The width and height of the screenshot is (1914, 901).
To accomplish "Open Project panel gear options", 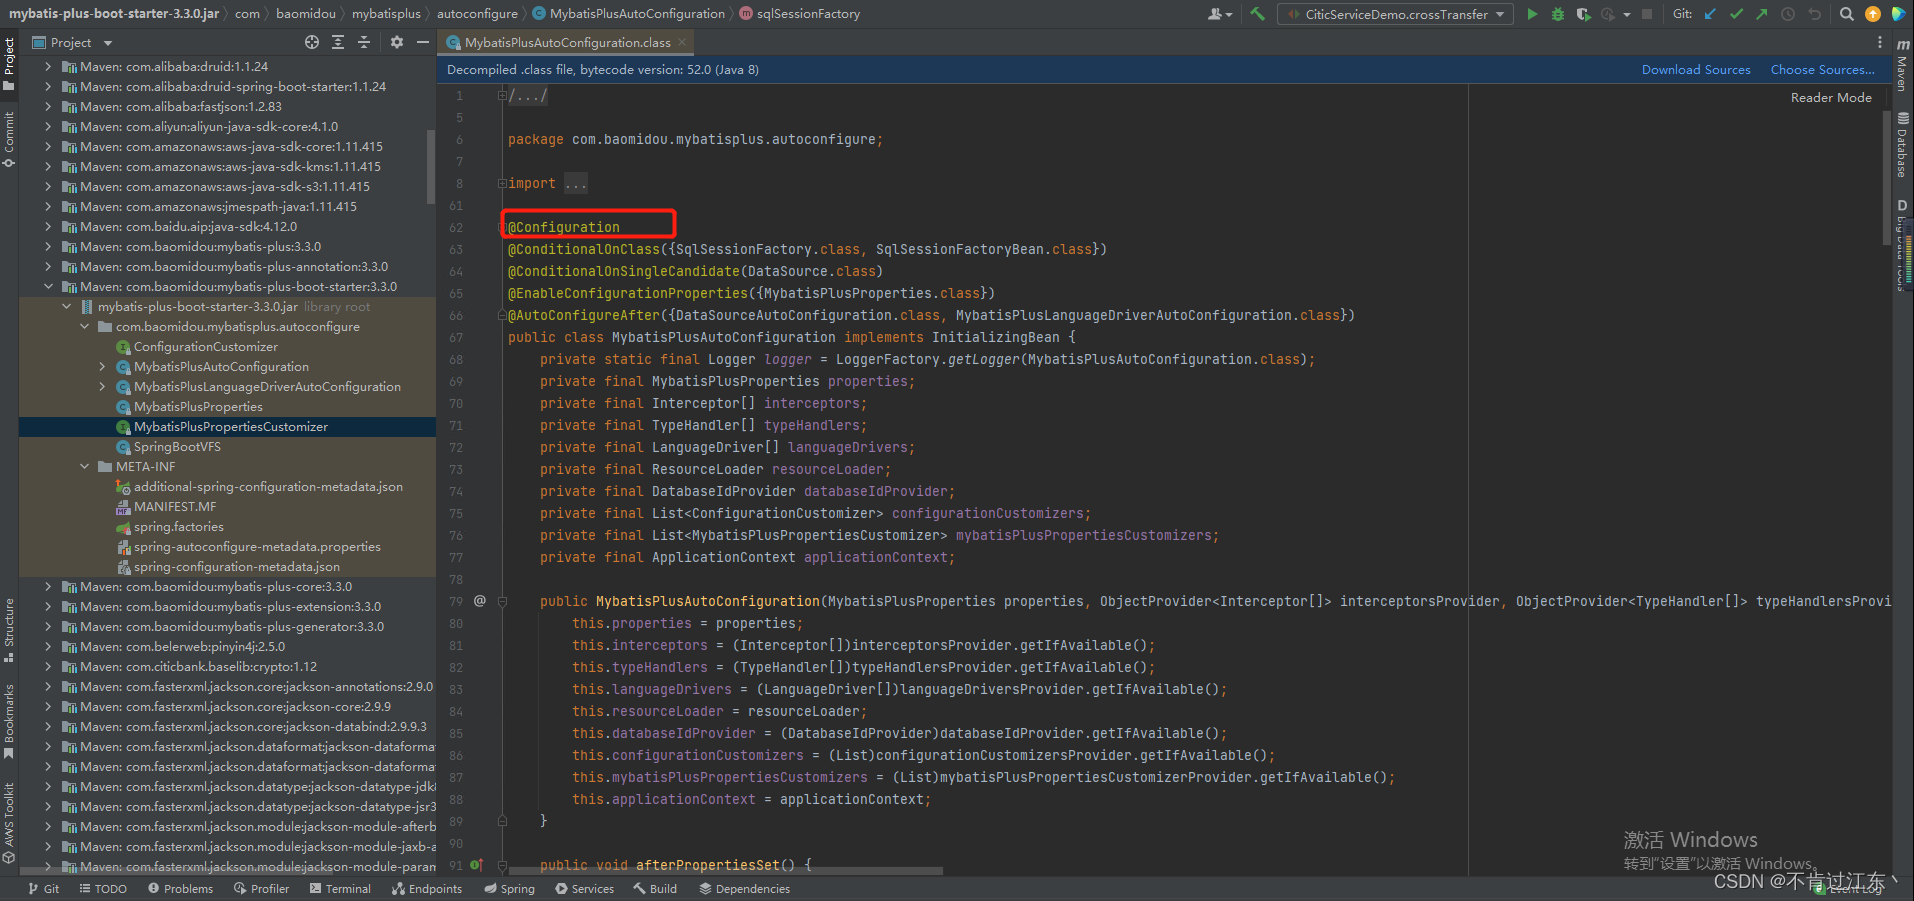I will click(x=397, y=42).
